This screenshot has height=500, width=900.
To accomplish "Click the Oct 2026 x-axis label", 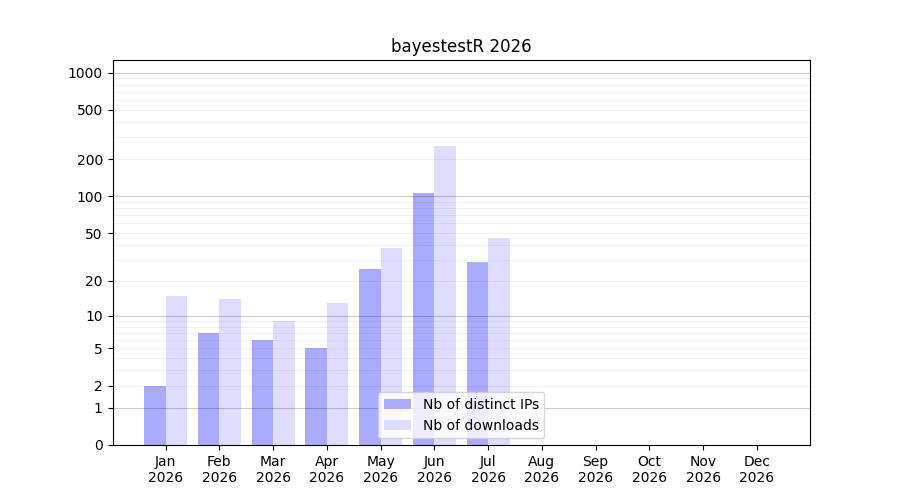I will click(x=650, y=469).
